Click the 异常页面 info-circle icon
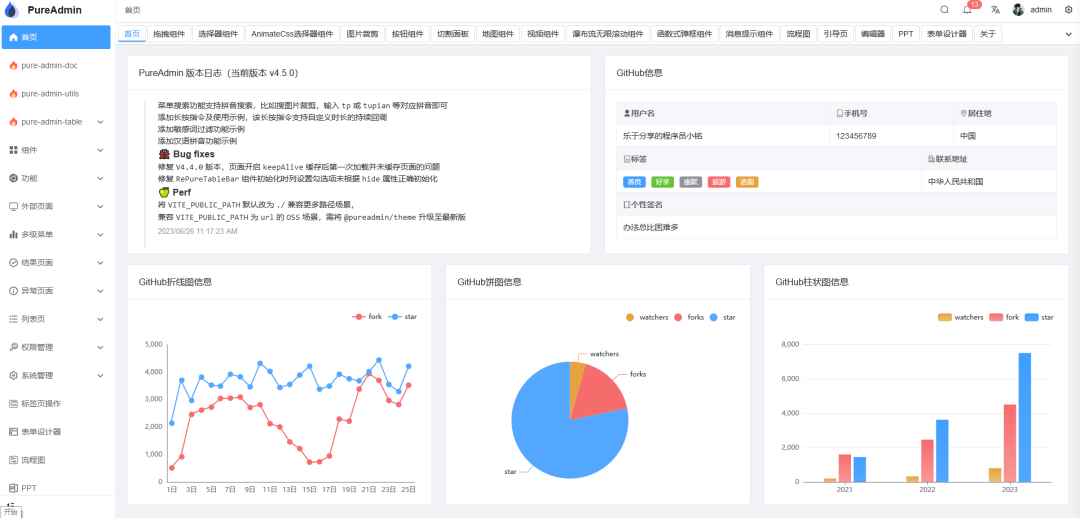1080x518 pixels. tap(13, 291)
